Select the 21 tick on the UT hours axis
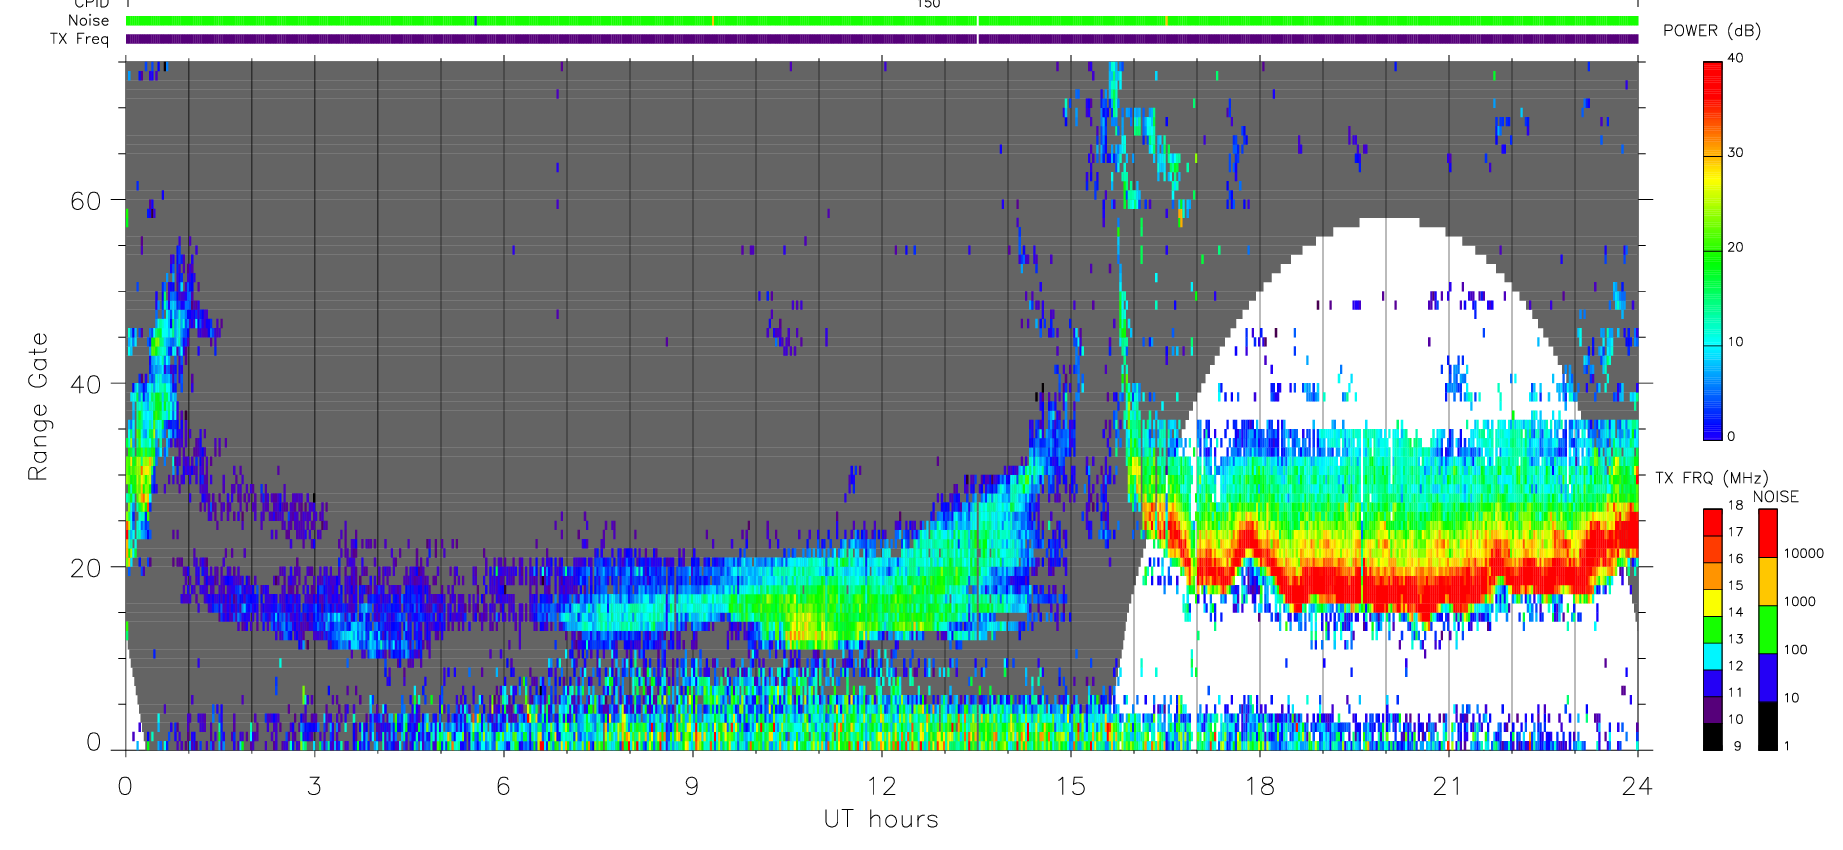This screenshot has height=850, width=1843. pyautogui.click(x=1448, y=786)
